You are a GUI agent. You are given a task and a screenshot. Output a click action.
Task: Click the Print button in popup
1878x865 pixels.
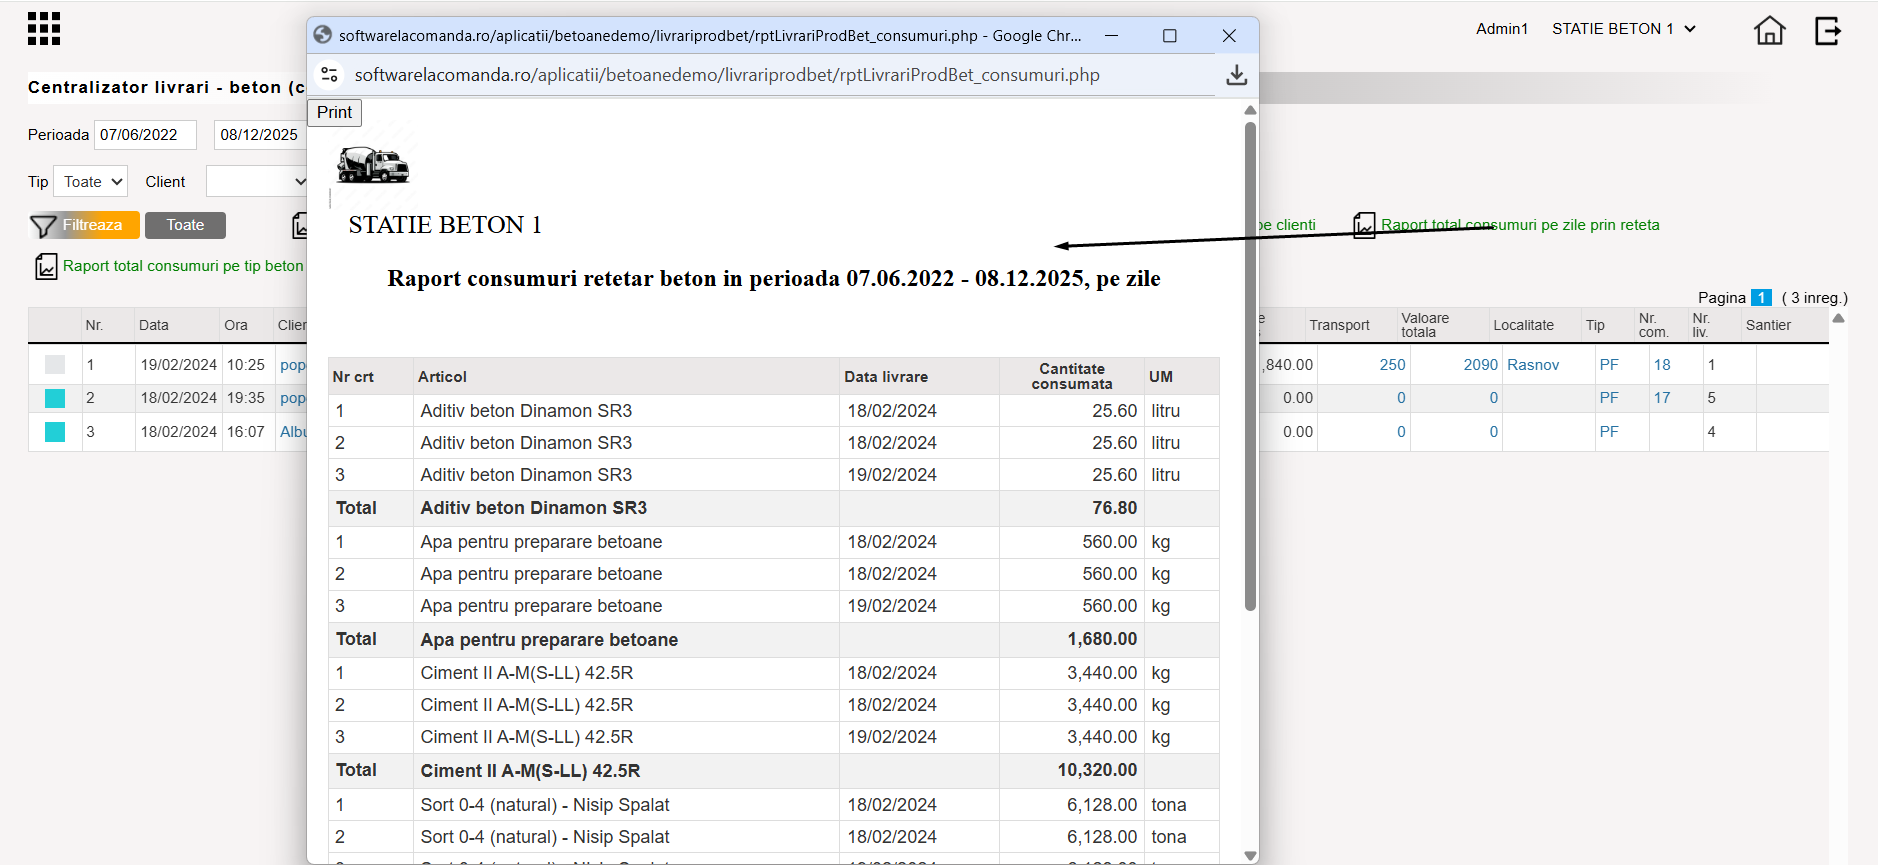[x=334, y=112]
